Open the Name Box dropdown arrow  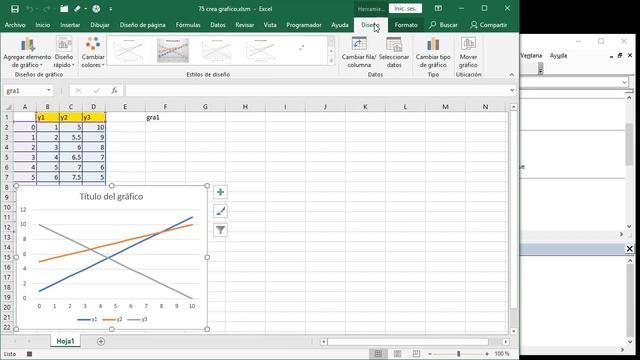49,91
